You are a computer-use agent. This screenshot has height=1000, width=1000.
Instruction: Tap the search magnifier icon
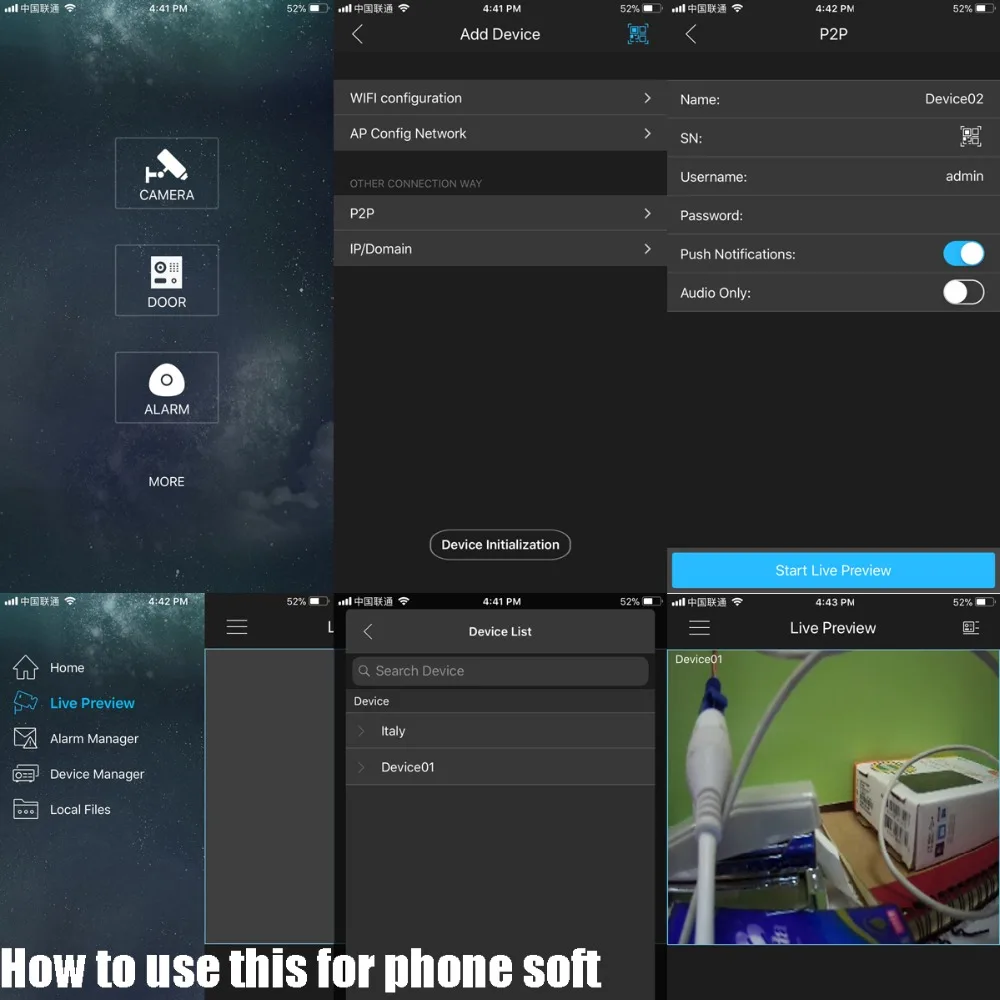(x=364, y=671)
